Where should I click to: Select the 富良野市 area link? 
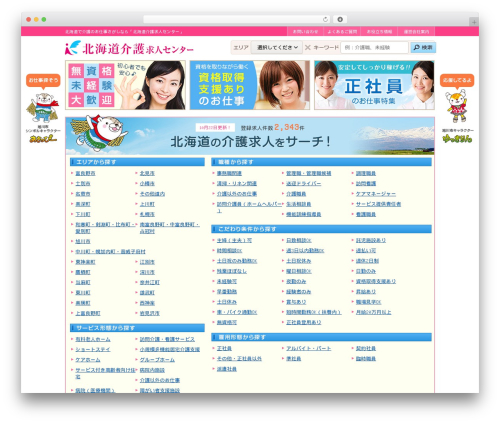(x=85, y=173)
